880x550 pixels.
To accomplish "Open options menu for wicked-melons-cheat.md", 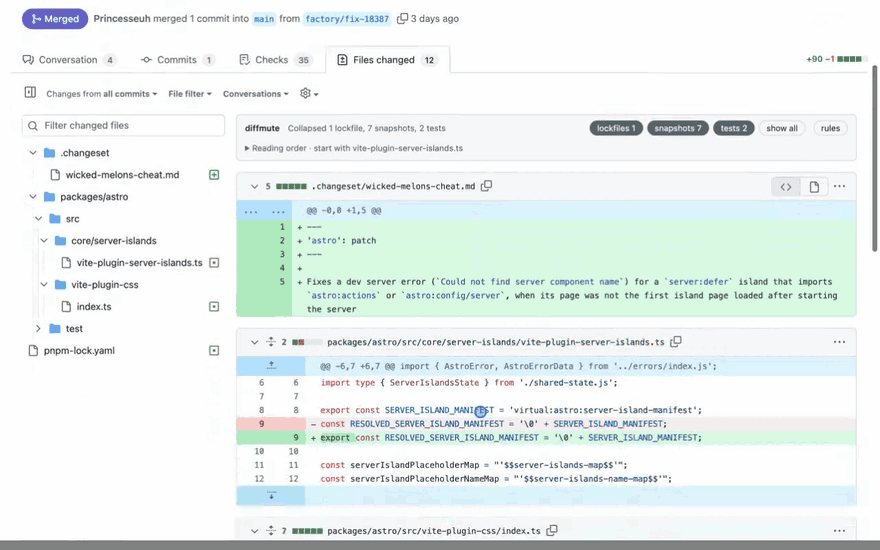I will click(839, 186).
